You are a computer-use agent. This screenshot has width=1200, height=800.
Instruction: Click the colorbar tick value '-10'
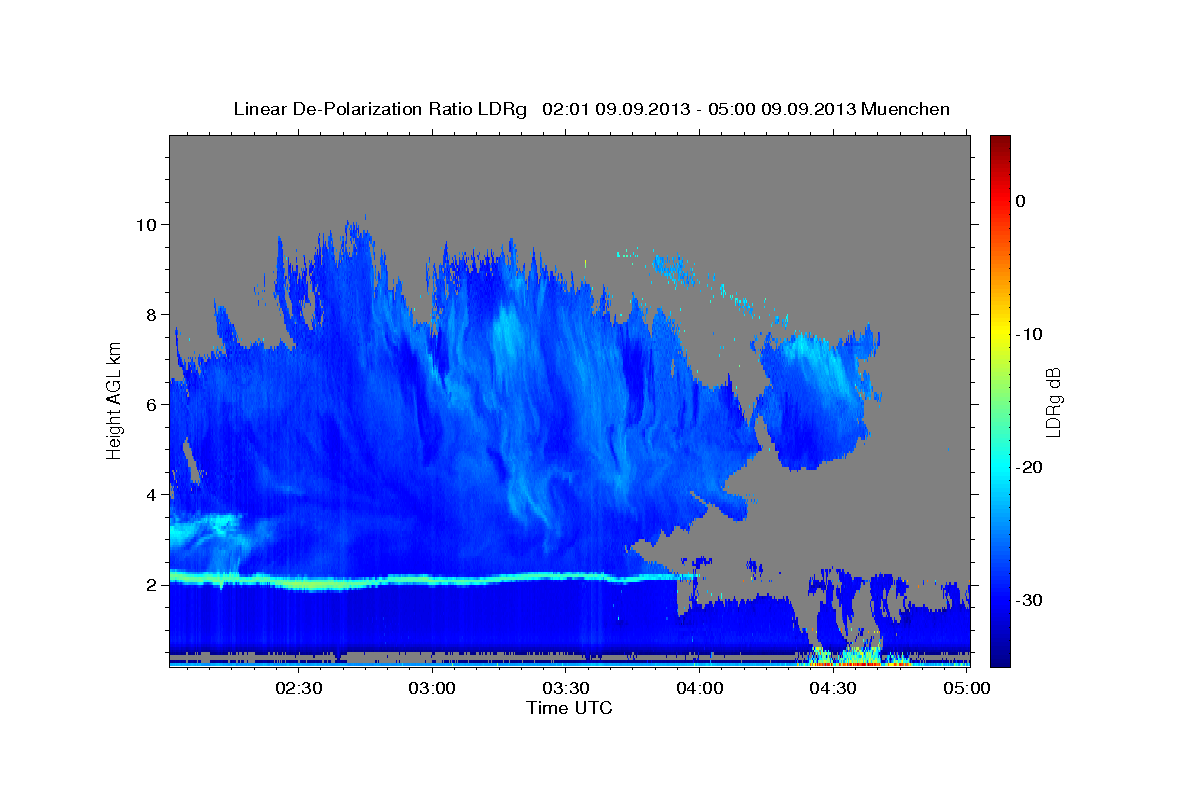click(1027, 334)
